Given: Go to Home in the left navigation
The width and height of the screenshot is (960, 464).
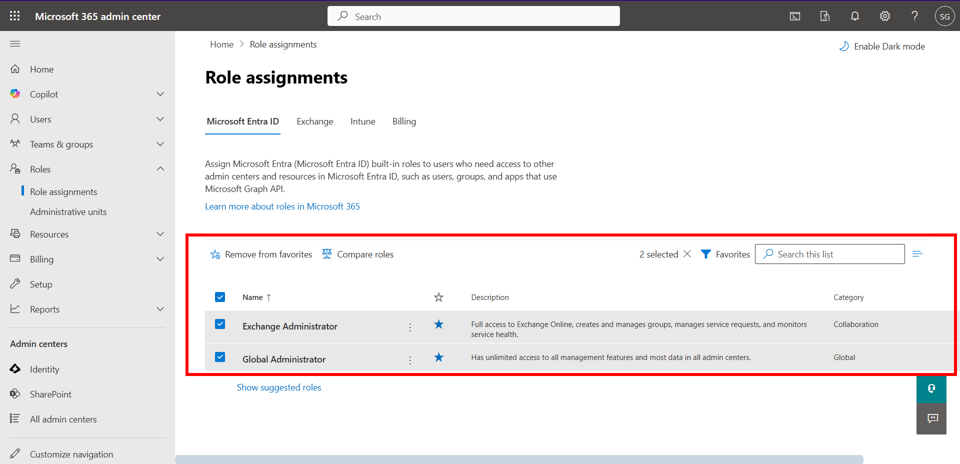Looking at the screenshot, I should pos(42,70).
